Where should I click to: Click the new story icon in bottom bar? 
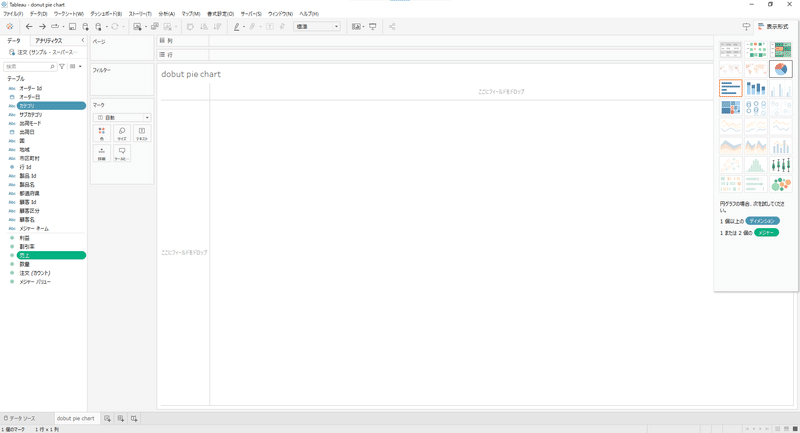click(134, 418)
